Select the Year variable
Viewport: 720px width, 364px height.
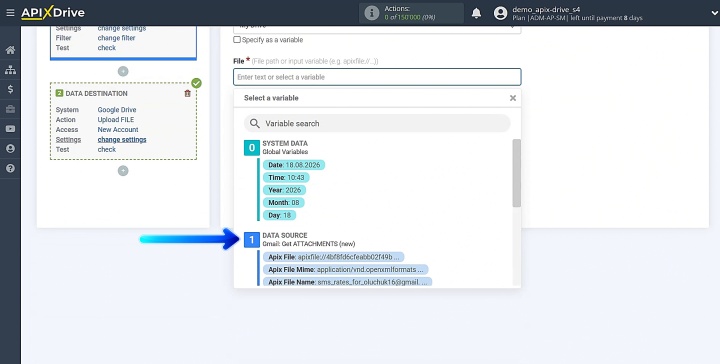[285, 190]
